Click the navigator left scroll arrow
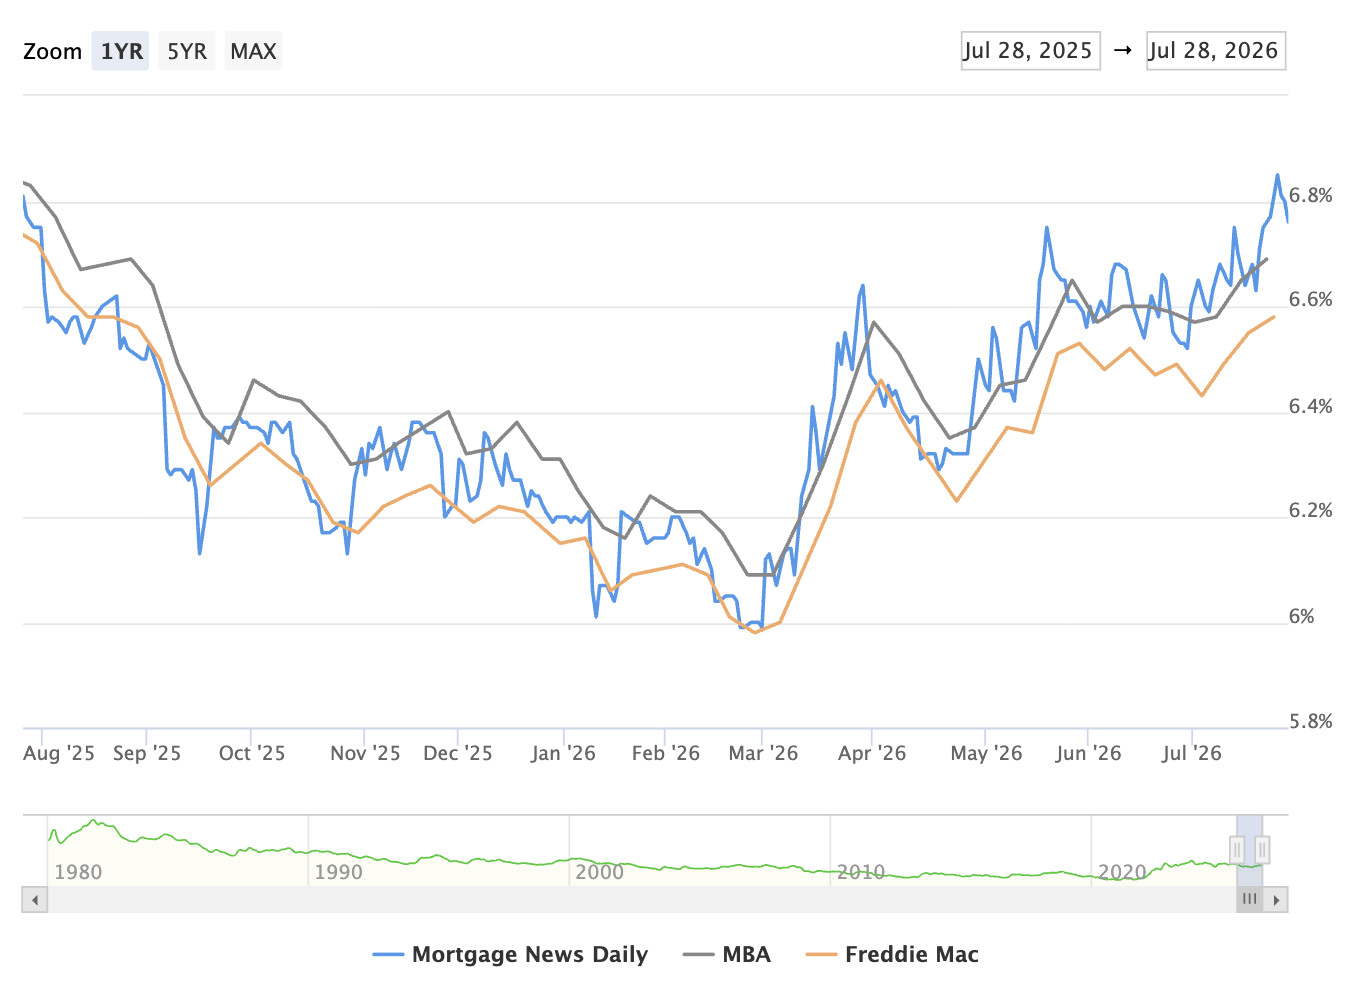 35,900
